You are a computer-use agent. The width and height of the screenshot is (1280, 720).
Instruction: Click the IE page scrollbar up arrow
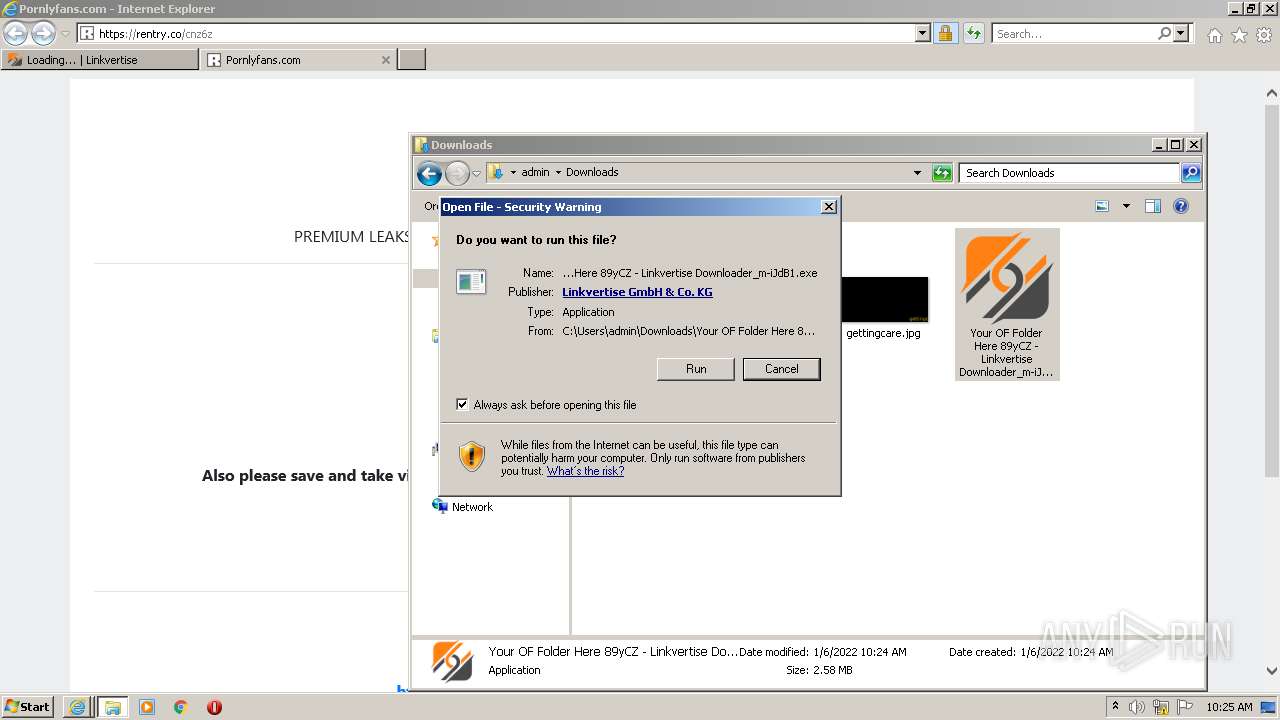tap(1272, 93)
